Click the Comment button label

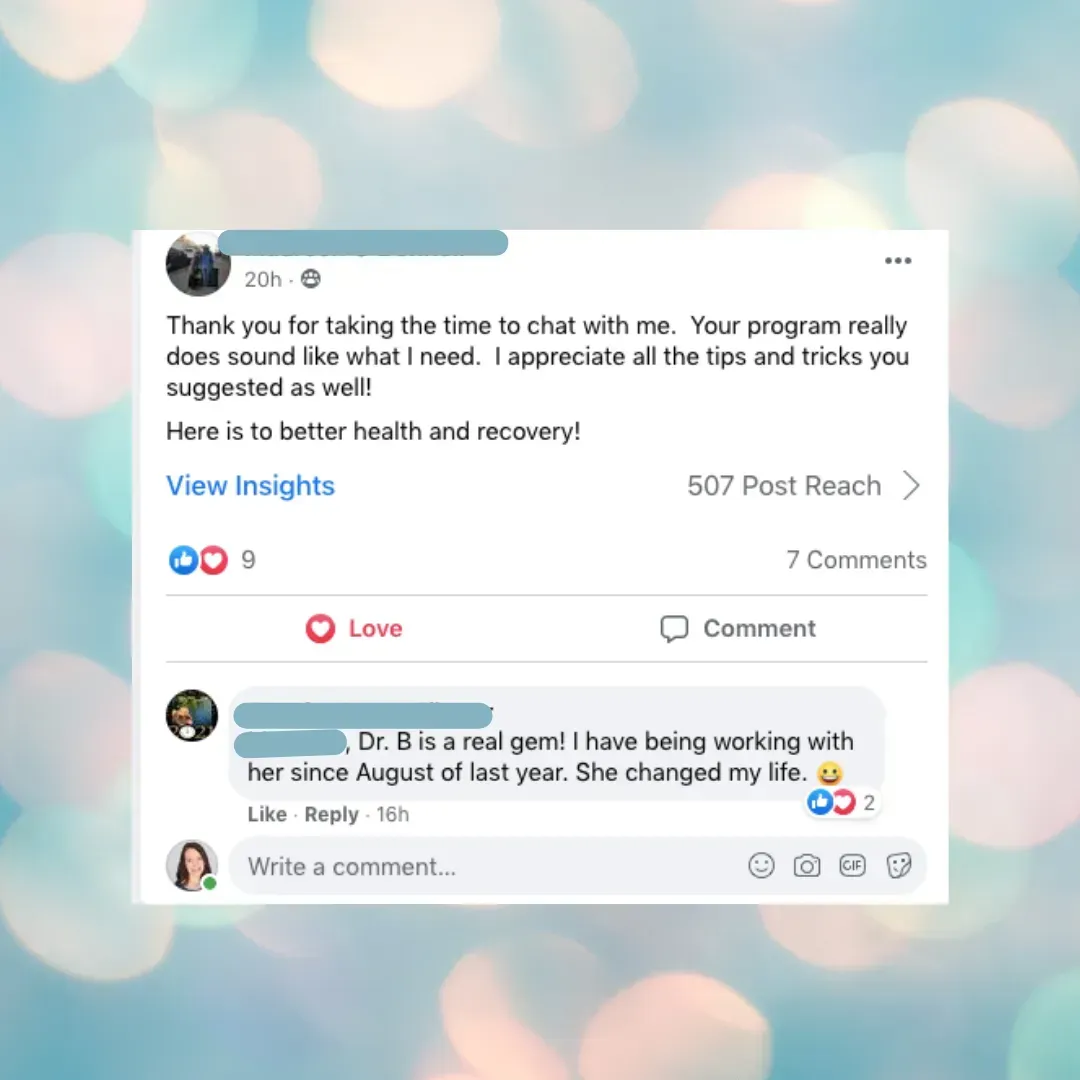tap(759, 628)
